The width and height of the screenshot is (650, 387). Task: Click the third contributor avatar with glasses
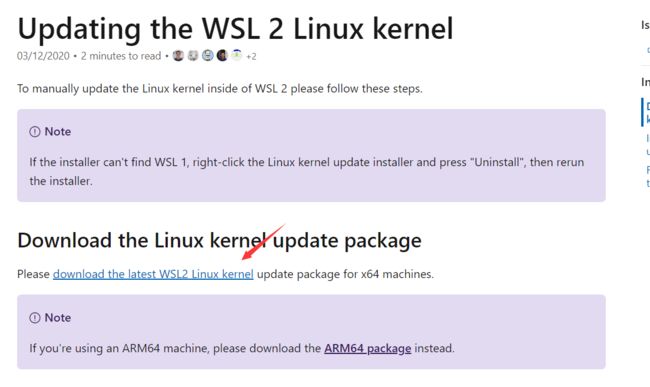[x=208, y=56]
